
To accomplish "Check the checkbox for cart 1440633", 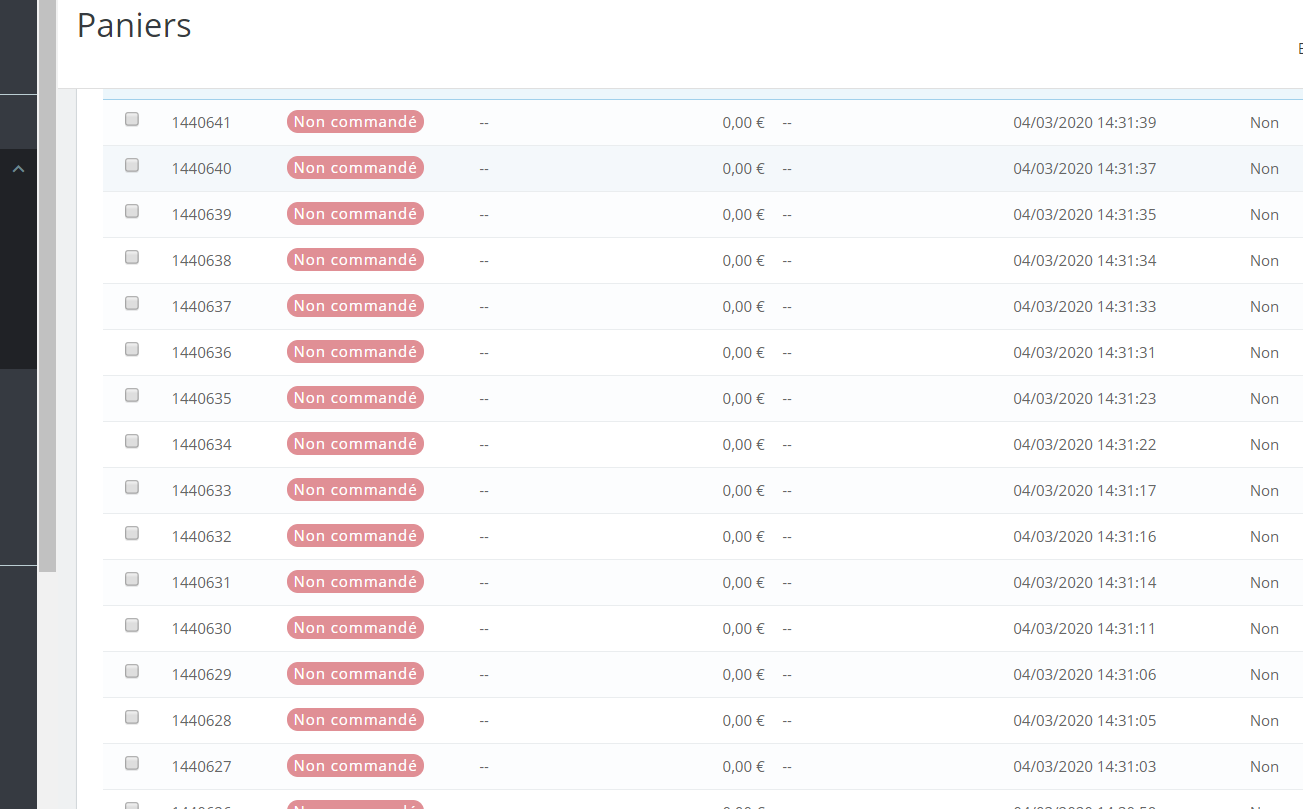I will coord(132,487).
